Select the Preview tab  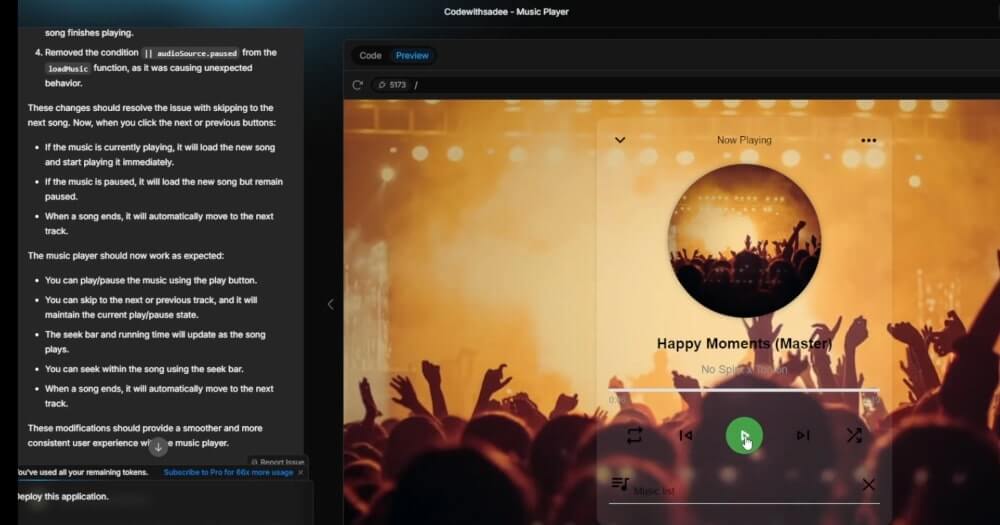(412, 56)
